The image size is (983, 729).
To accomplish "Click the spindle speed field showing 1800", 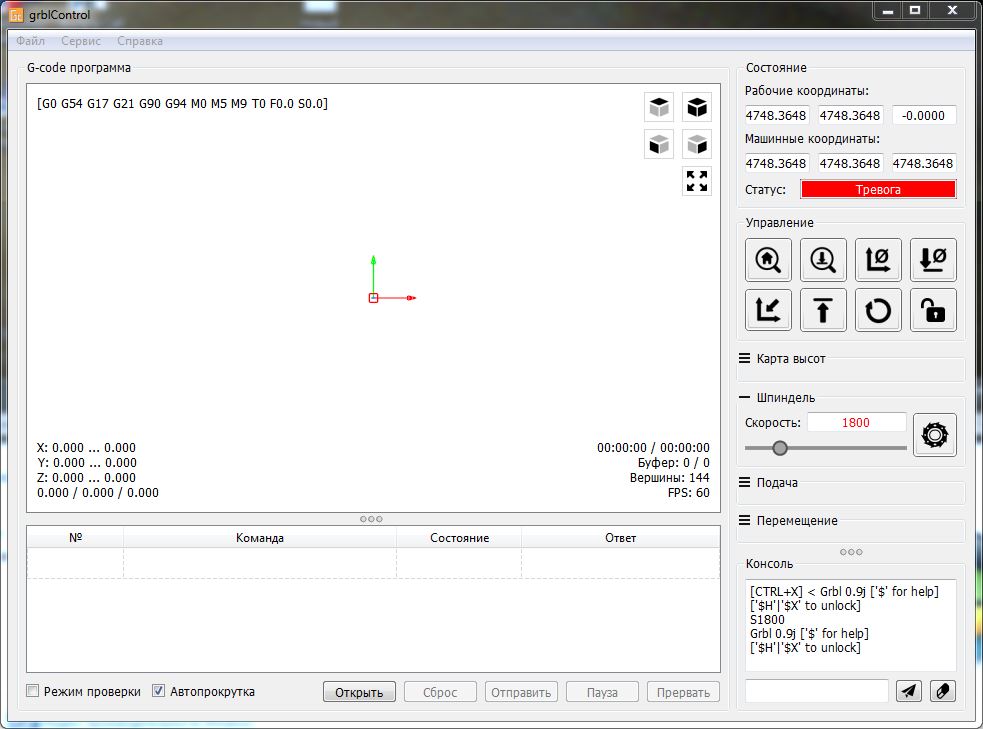I will point(856,422).
